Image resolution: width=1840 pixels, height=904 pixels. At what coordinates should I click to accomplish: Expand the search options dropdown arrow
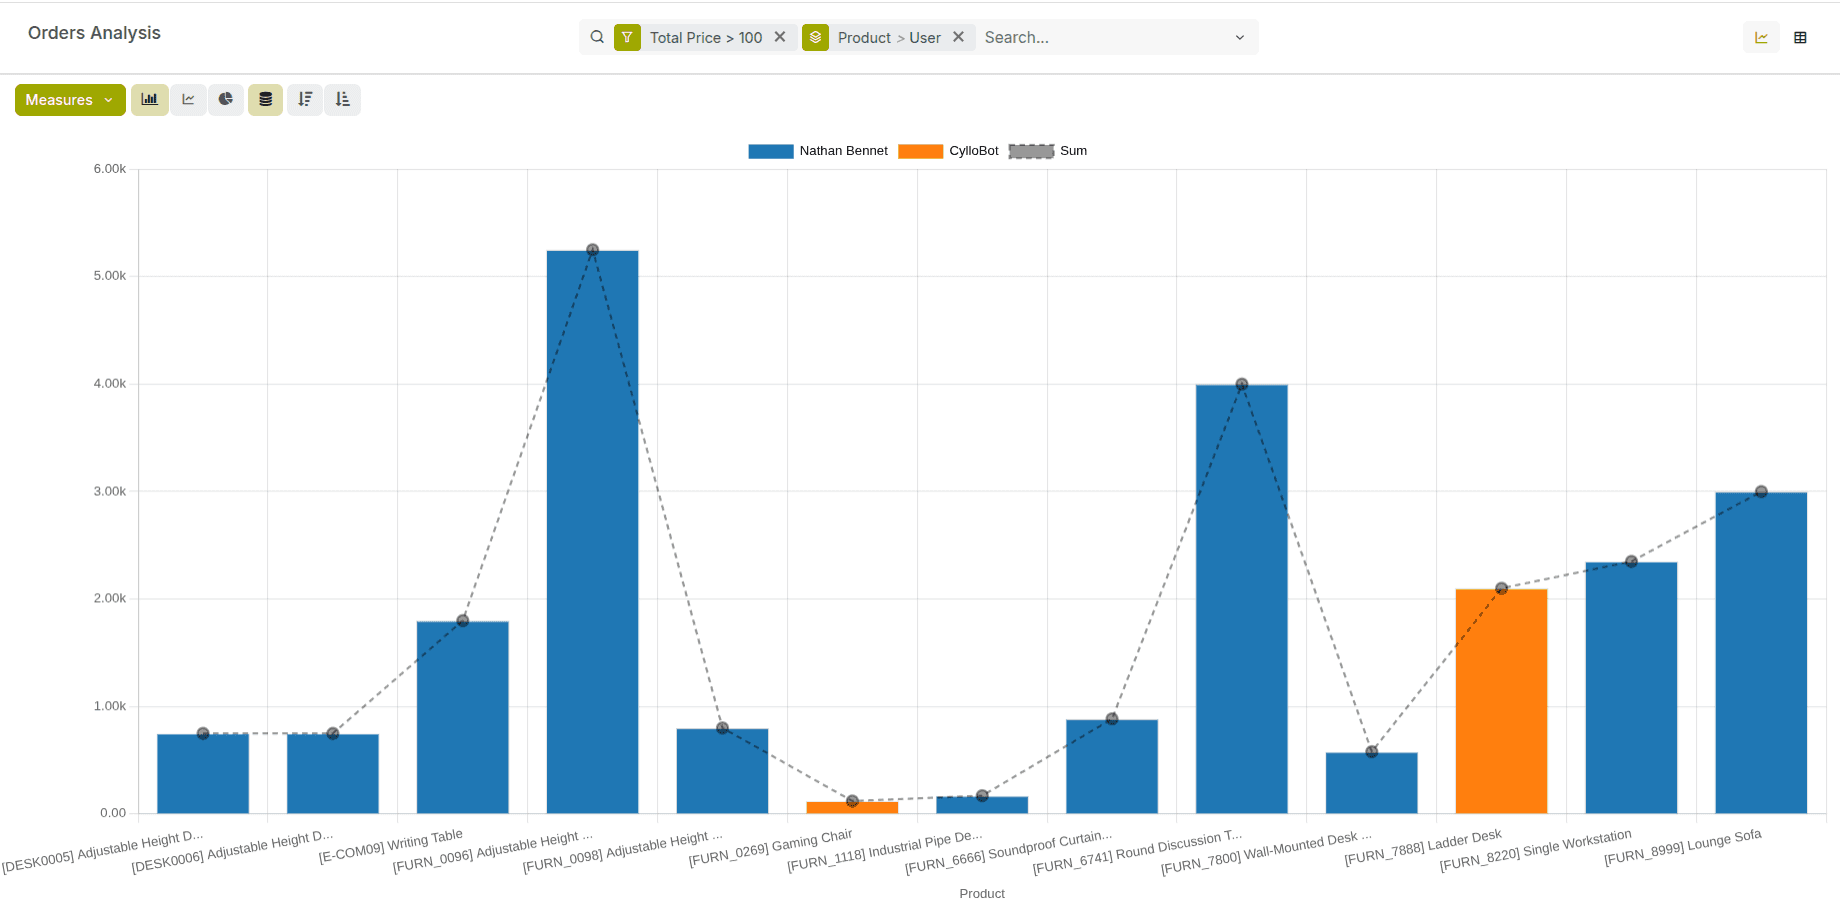[1240, 38]
